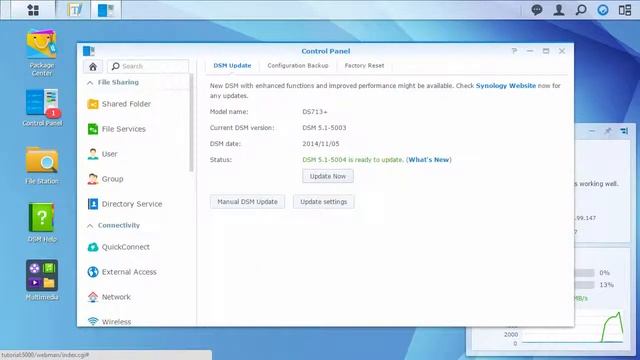This screenshot has height=360, width=640.
Task: Open the widget panel settings icon
Action: click(624, 131)
